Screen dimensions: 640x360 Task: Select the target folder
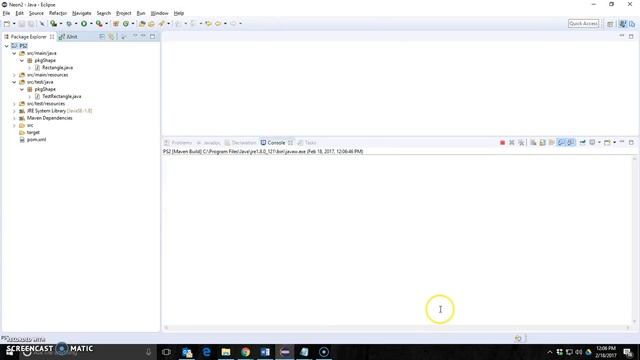click(33, 132)
